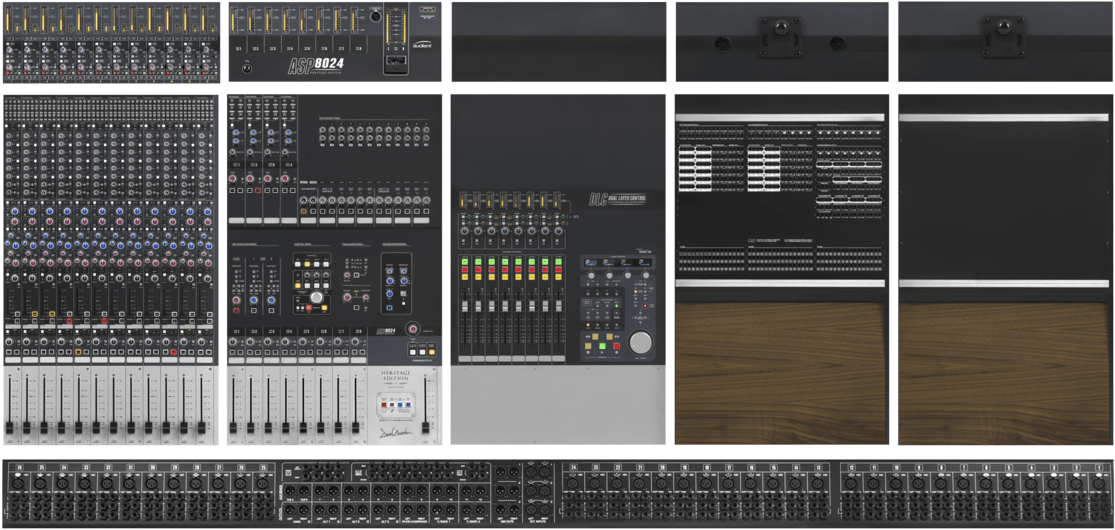Click the white-labelled patchbay panel
This screenshot has height=530, width=1115.
[x=780, y=200]
